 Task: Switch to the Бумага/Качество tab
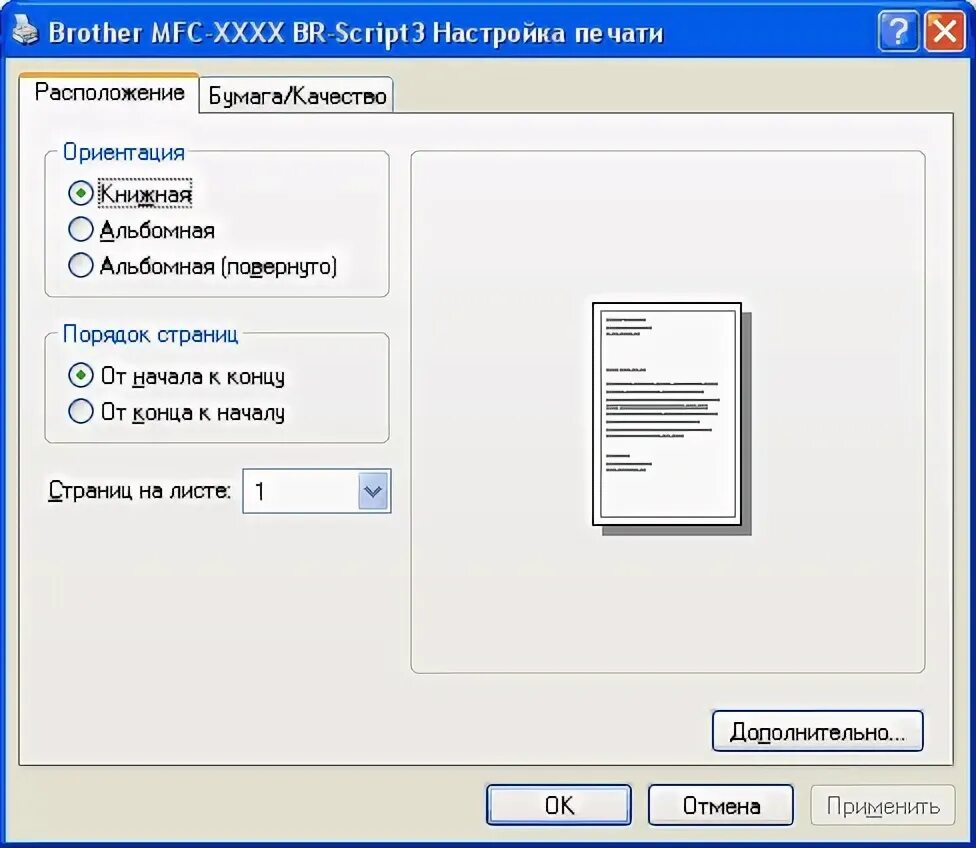click(297, 96)
